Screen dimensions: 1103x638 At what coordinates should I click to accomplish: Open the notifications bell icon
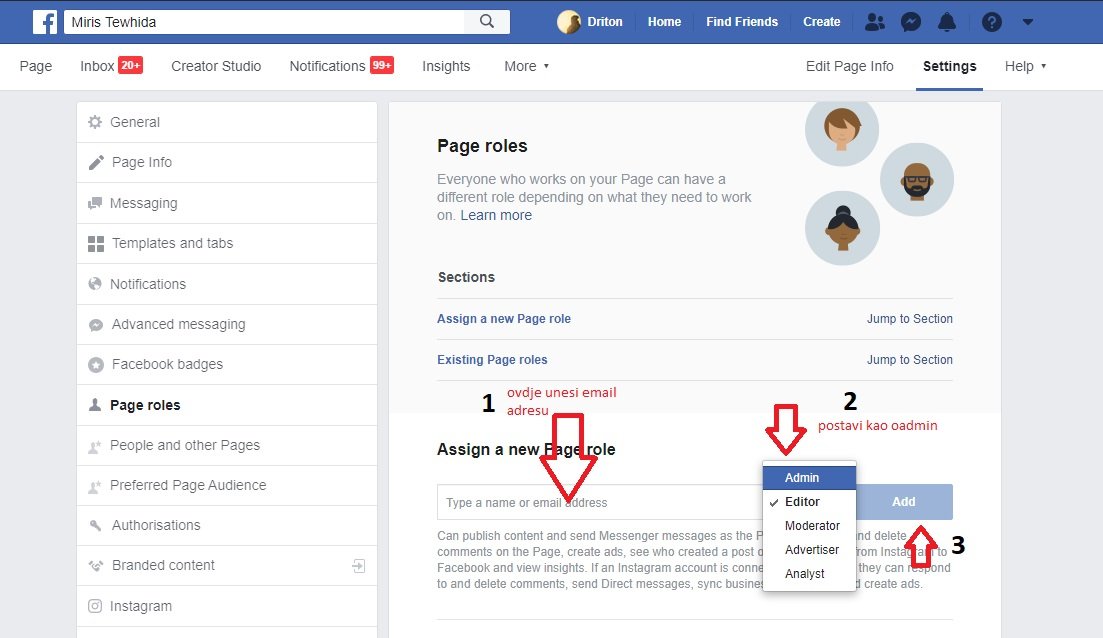(x=946, y=22)
